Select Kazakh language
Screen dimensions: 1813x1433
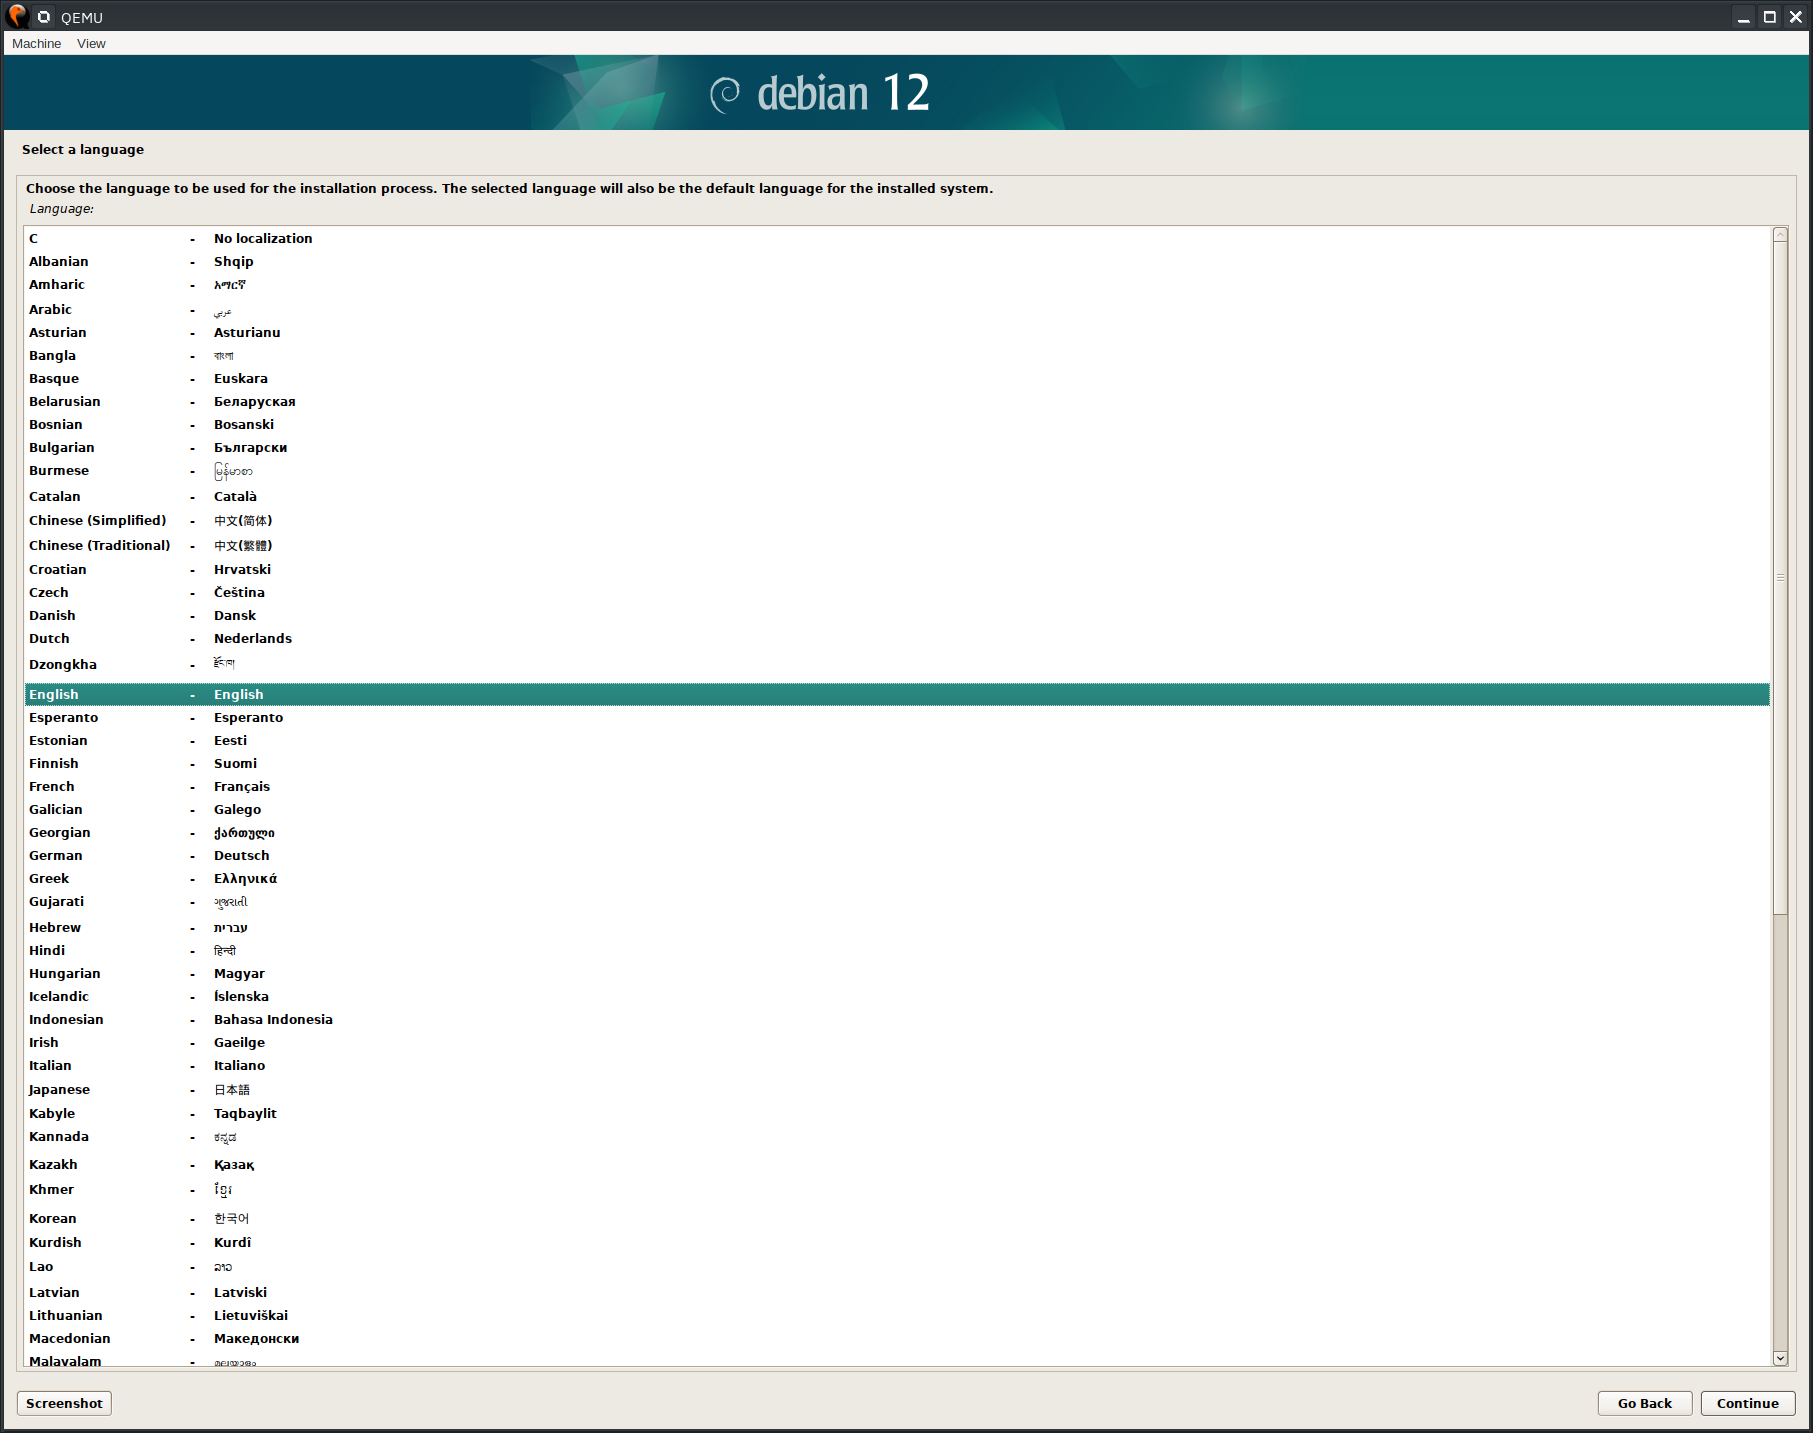click(x=897, y=1164)
